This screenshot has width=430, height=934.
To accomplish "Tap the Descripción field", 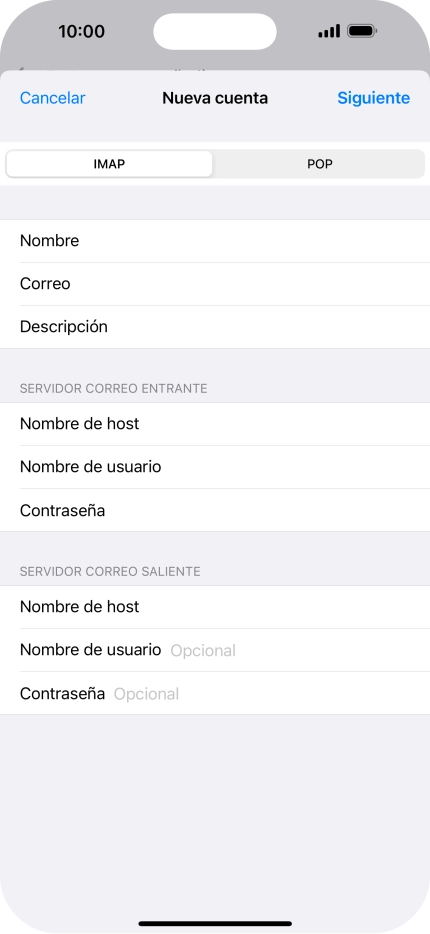I will click(215, 327).
